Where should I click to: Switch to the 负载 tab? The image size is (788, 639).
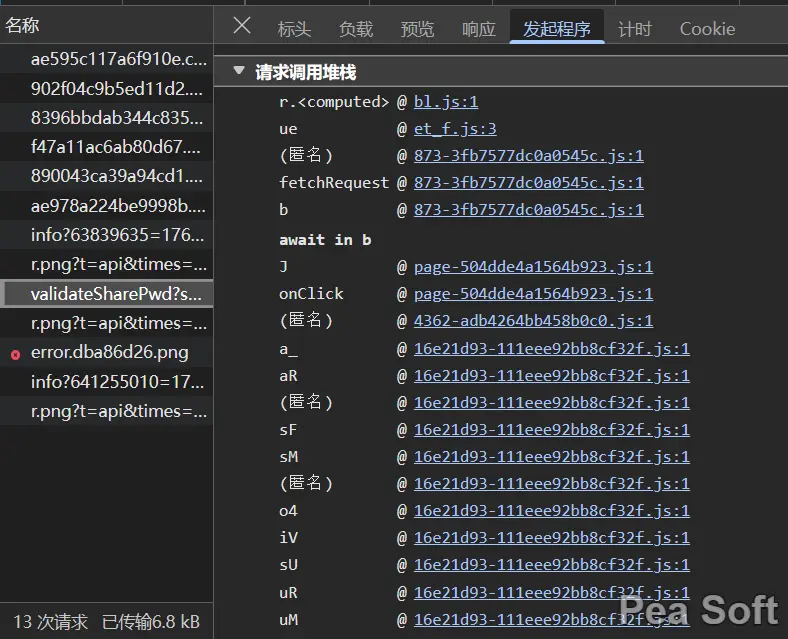[x=356, y=29]
